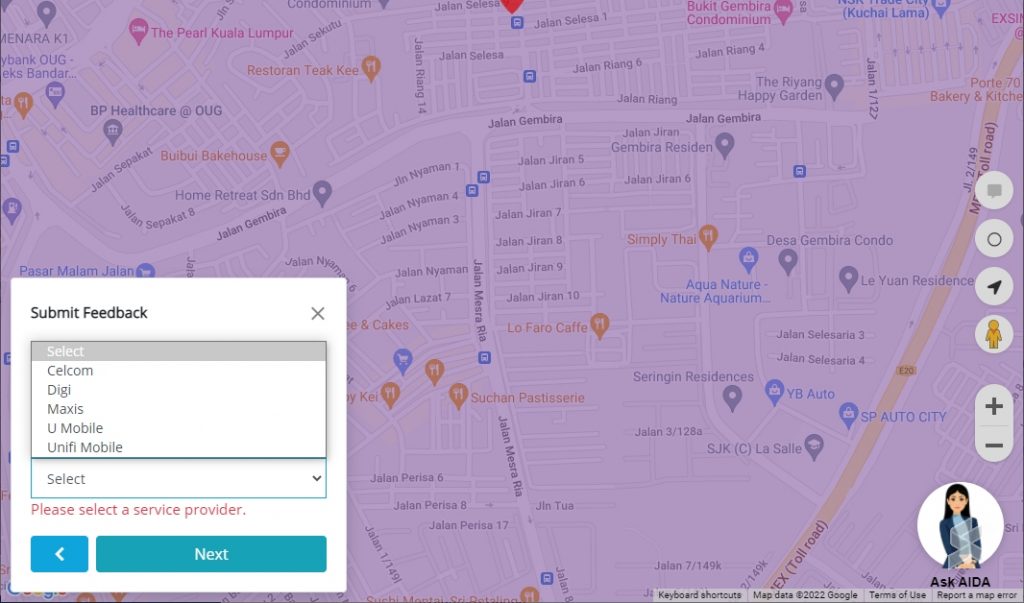Click the map zoom out minus button
The height and width of the screenshot is (603, 1024).
(x=993, y=444)
